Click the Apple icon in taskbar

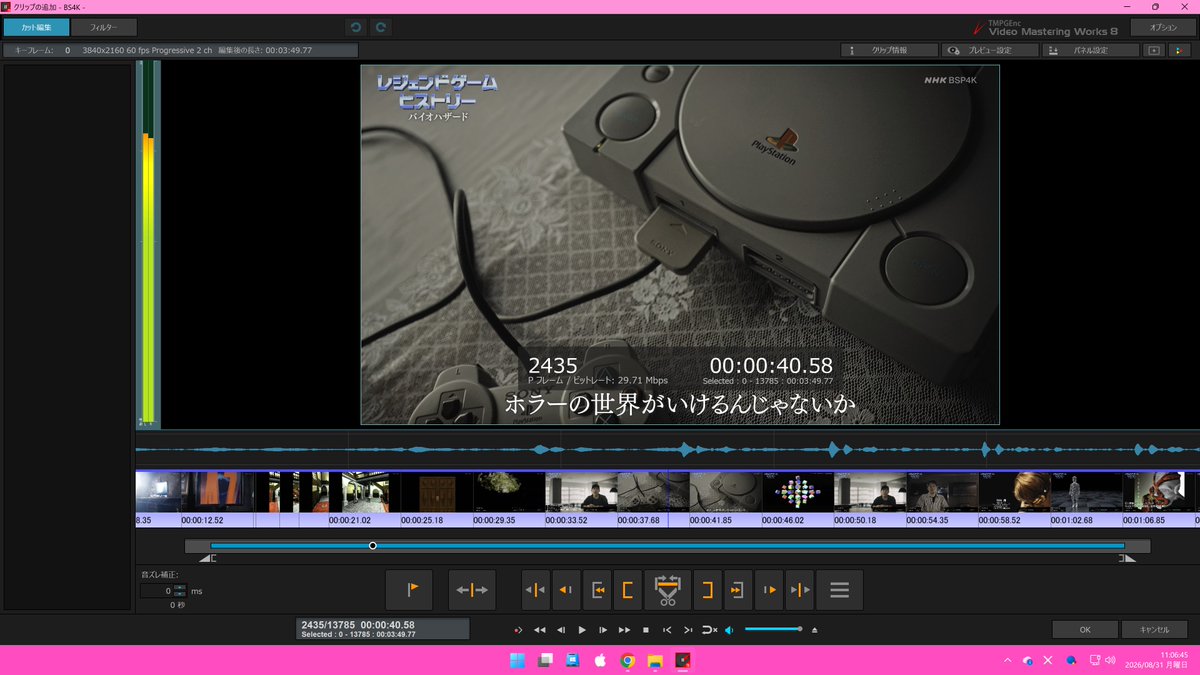pos(600,660)
